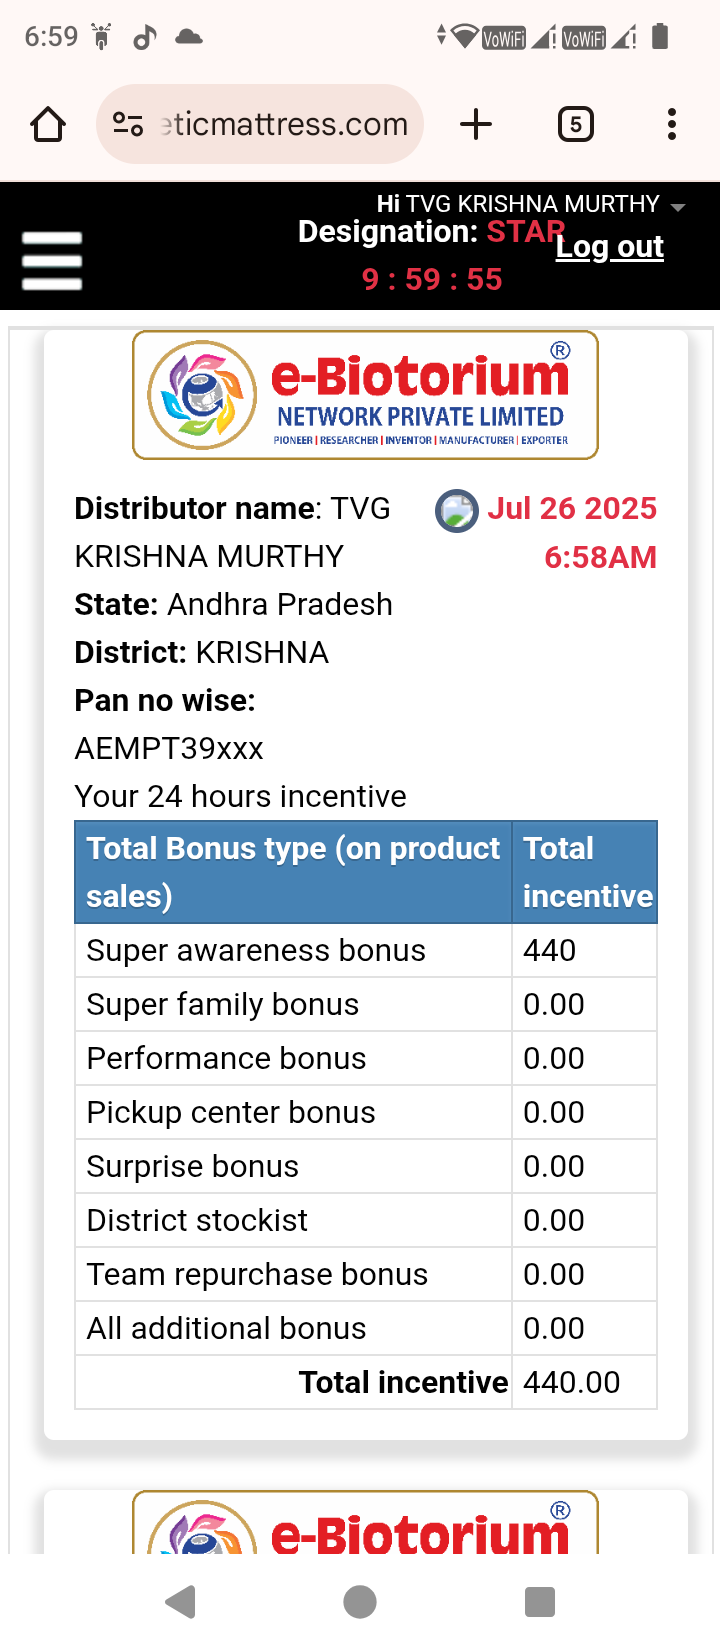The width and height of the screenshot is (720, 1650).
Task: Tap the globe icon beside the date
Action: tap(456, 511)
